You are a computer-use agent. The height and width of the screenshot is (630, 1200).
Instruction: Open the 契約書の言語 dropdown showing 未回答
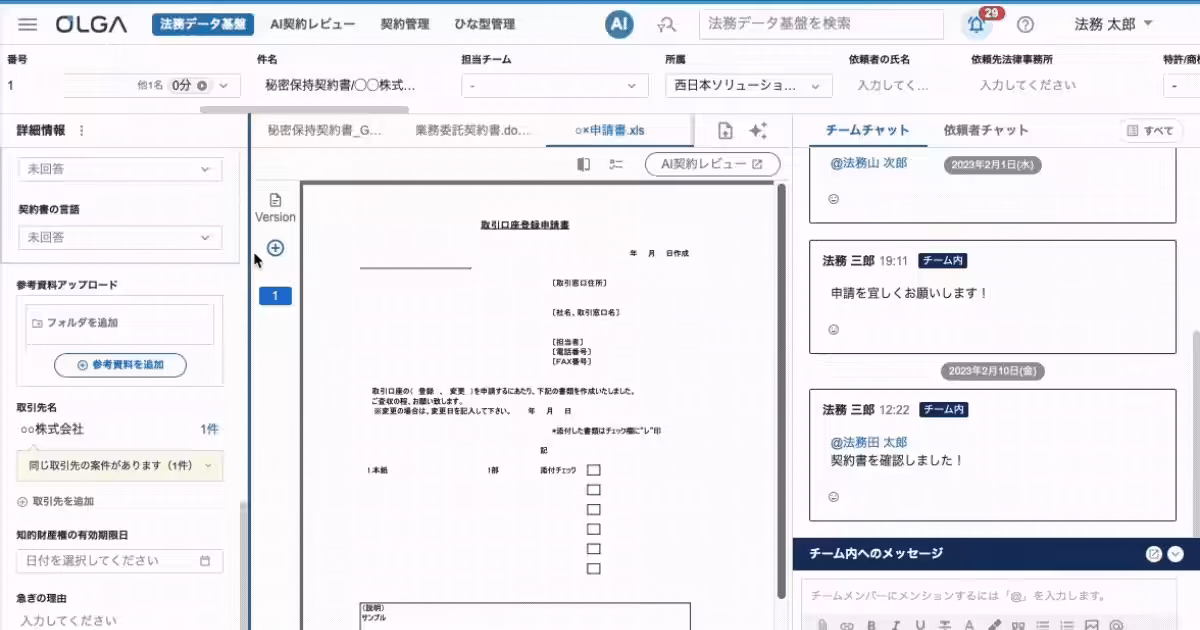click(119, 237)
